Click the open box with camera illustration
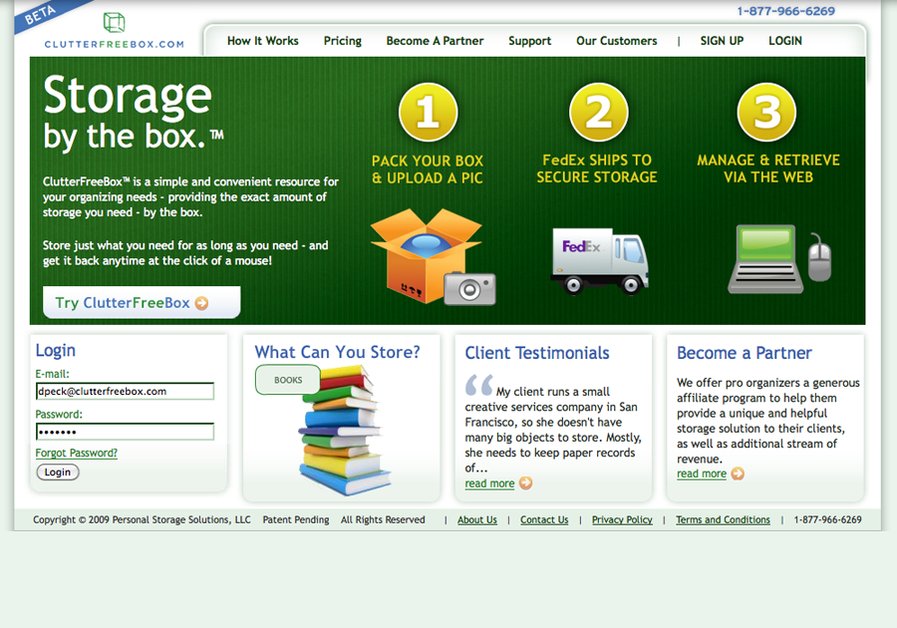The height and width of the screenshot is (628, 897). [428, 252]
